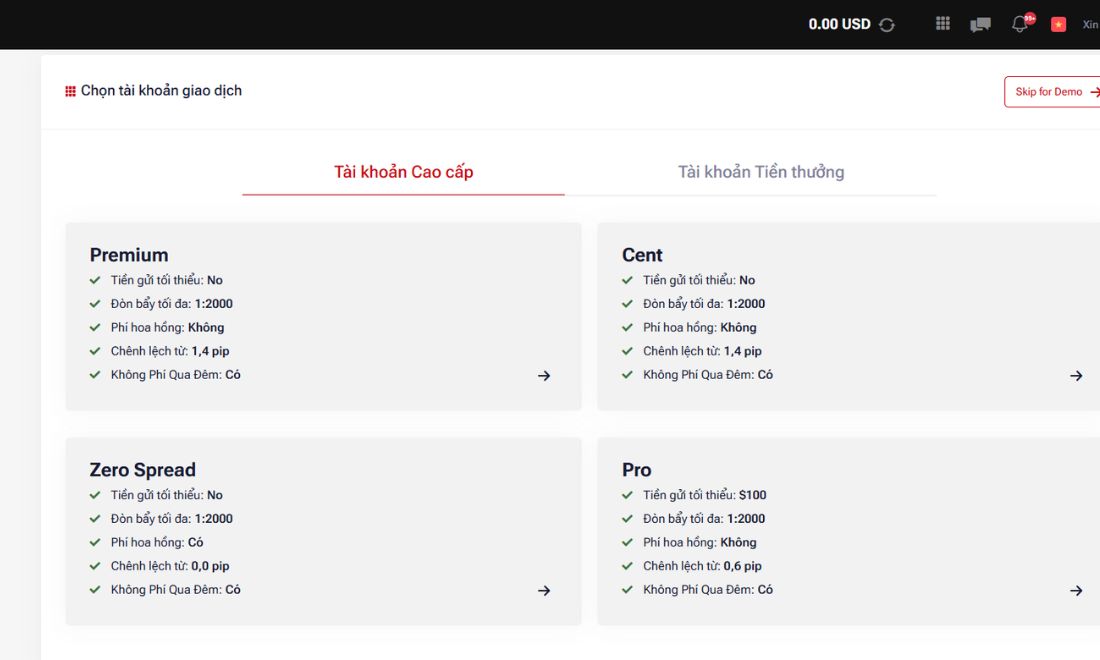Click the Skip for Demo button

pos(1052,92)
